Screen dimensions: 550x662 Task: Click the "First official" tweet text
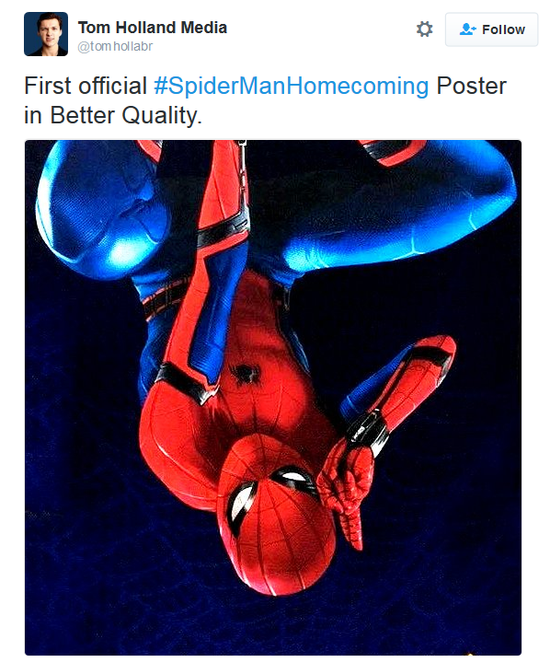pos(85,86)
